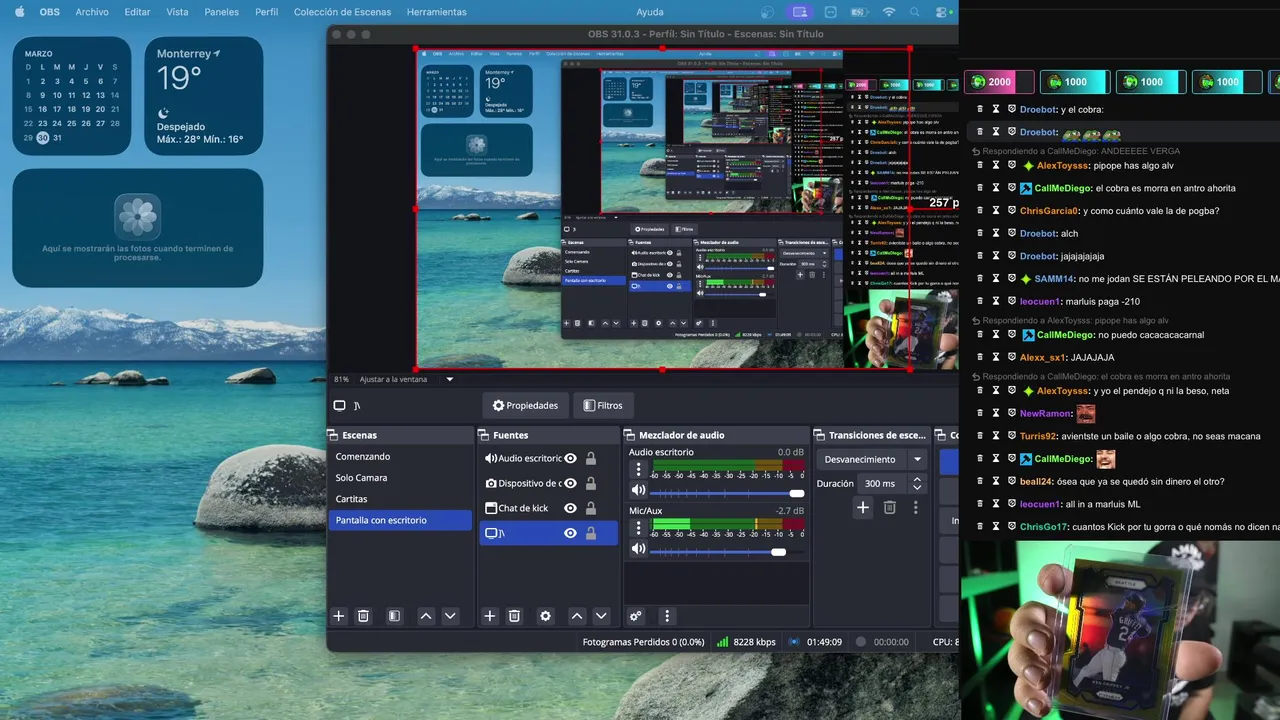Move the selected scene down
1280x720 pixels.
pos(450,616)
